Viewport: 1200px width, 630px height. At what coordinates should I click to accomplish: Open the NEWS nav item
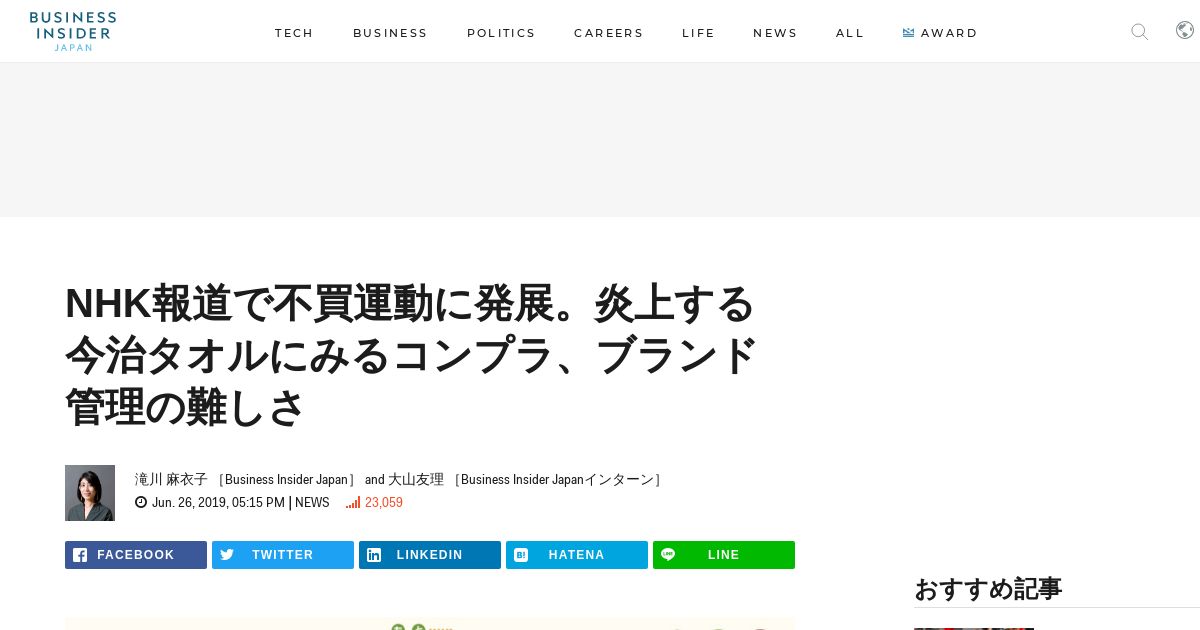775,33
